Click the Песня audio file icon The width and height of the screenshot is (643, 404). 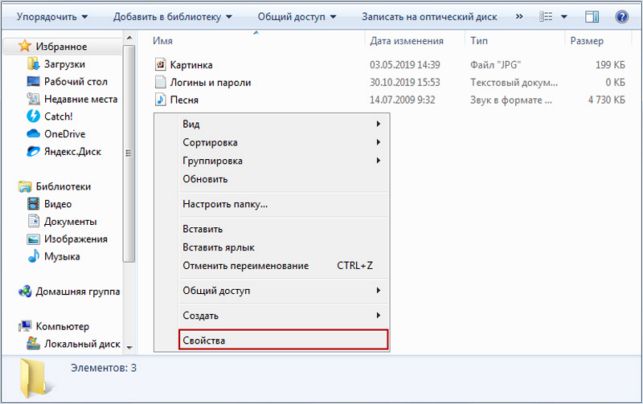[160, 100]
